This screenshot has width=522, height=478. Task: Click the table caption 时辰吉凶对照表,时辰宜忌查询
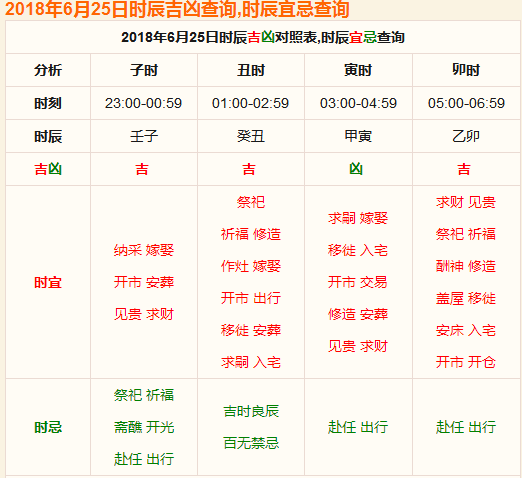pos(312,37)
